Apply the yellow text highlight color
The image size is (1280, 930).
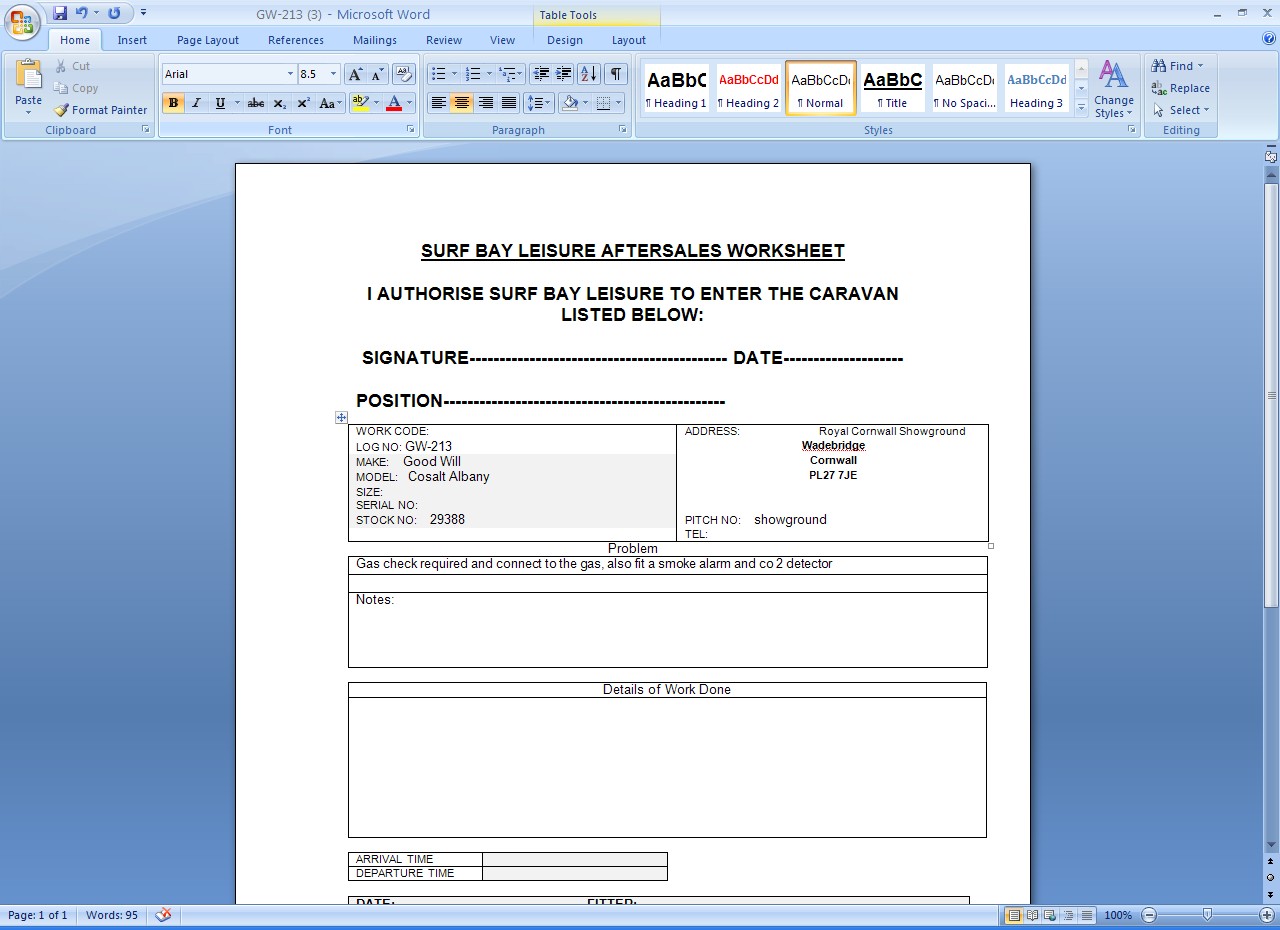[360, 103]
